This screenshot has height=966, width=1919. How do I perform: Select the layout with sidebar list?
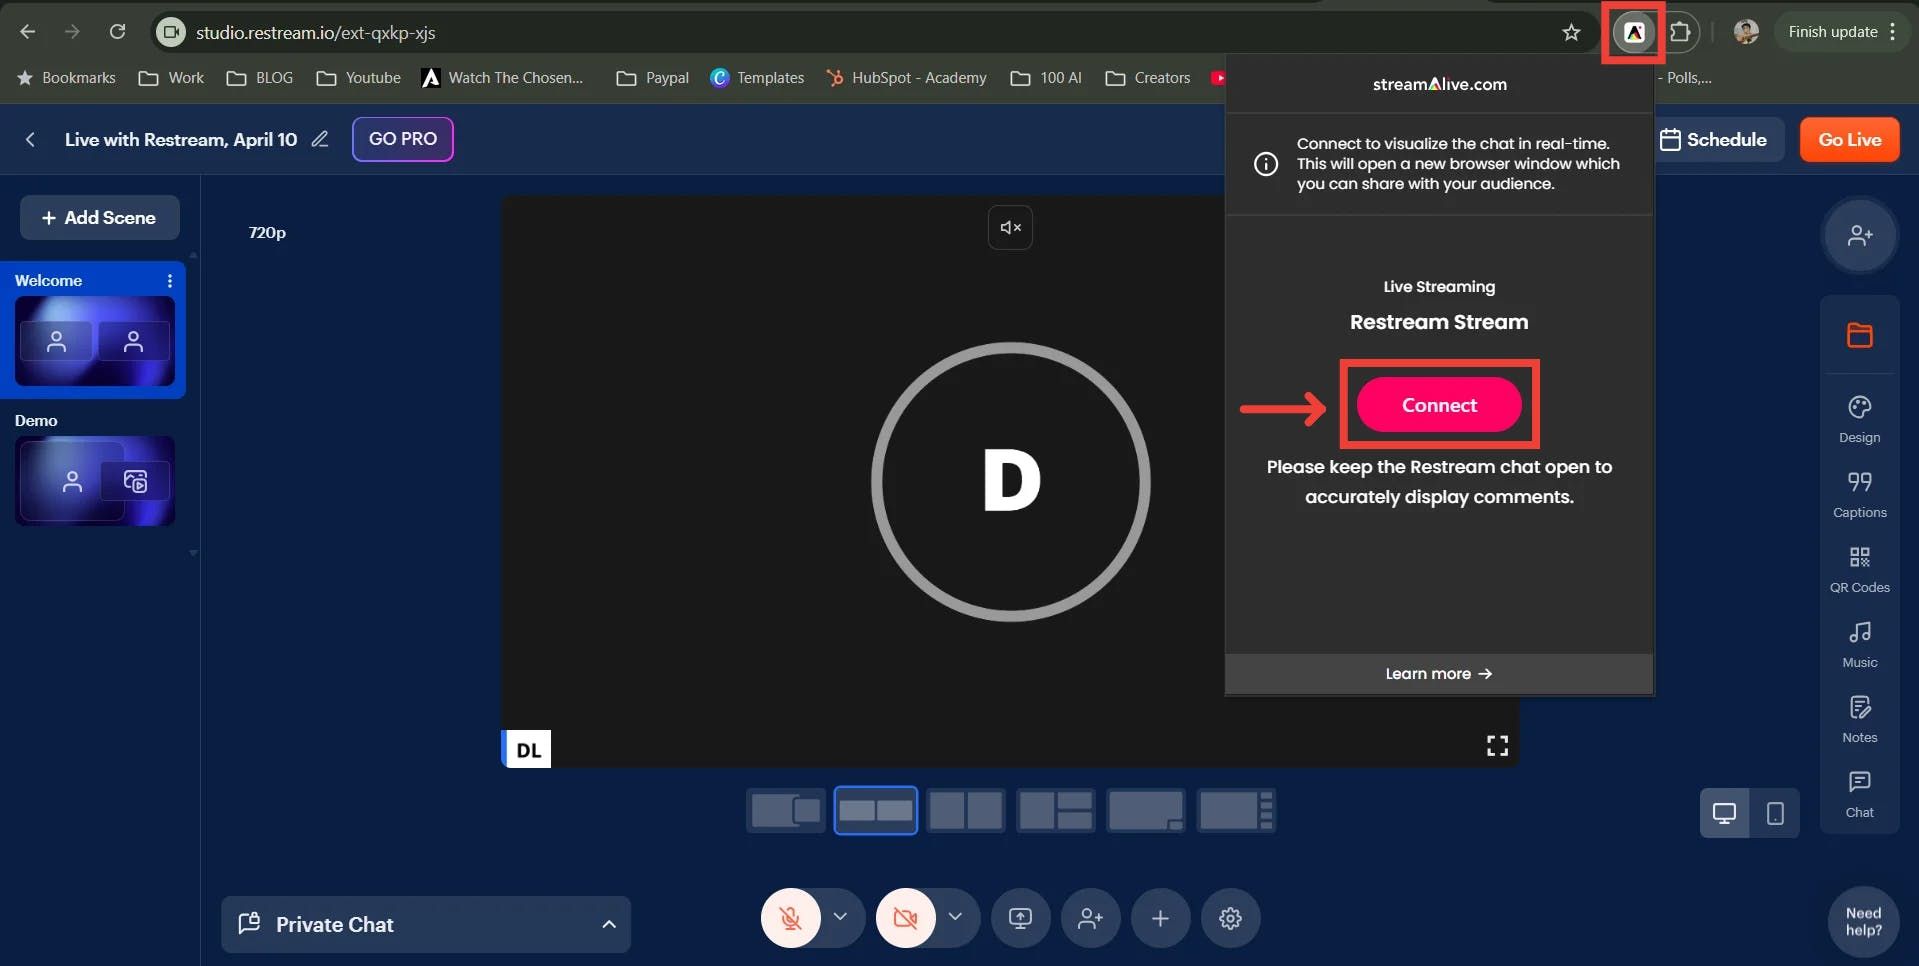click(x=1236, y=810)
